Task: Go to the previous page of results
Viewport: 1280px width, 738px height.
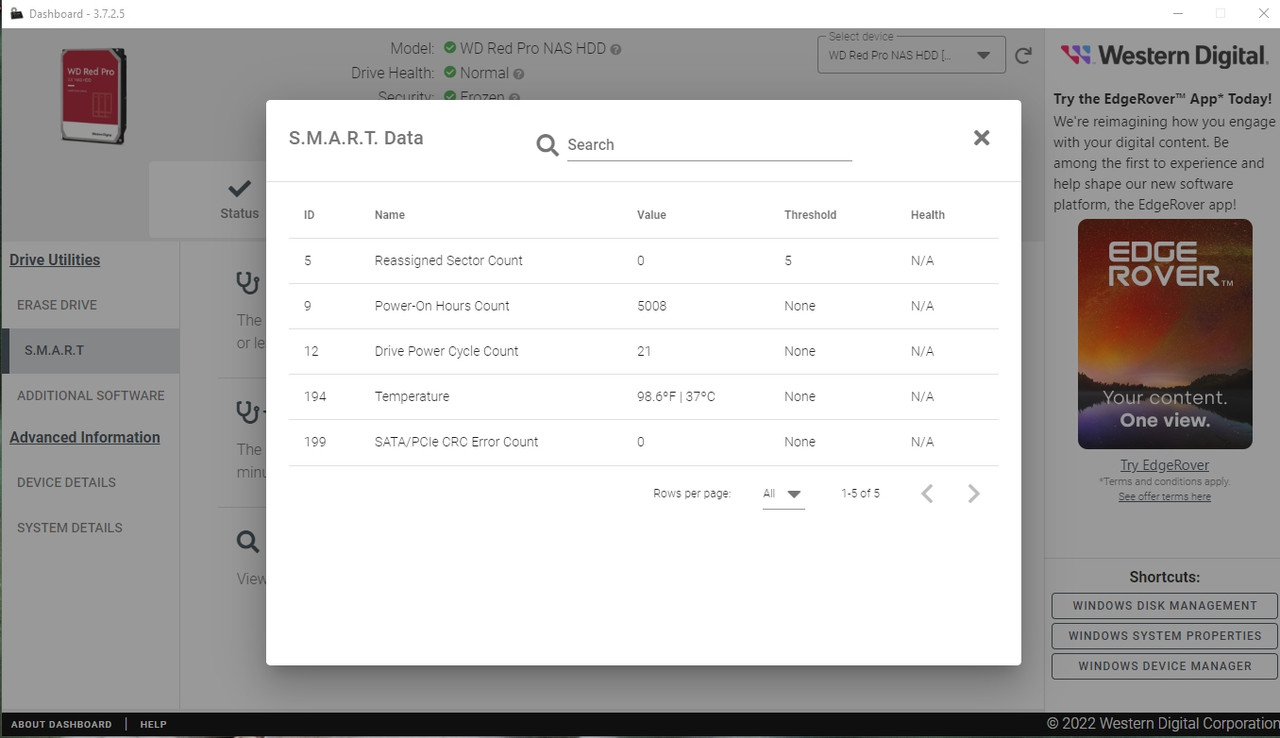Action: pyautogui.click(x=927, y=493)
